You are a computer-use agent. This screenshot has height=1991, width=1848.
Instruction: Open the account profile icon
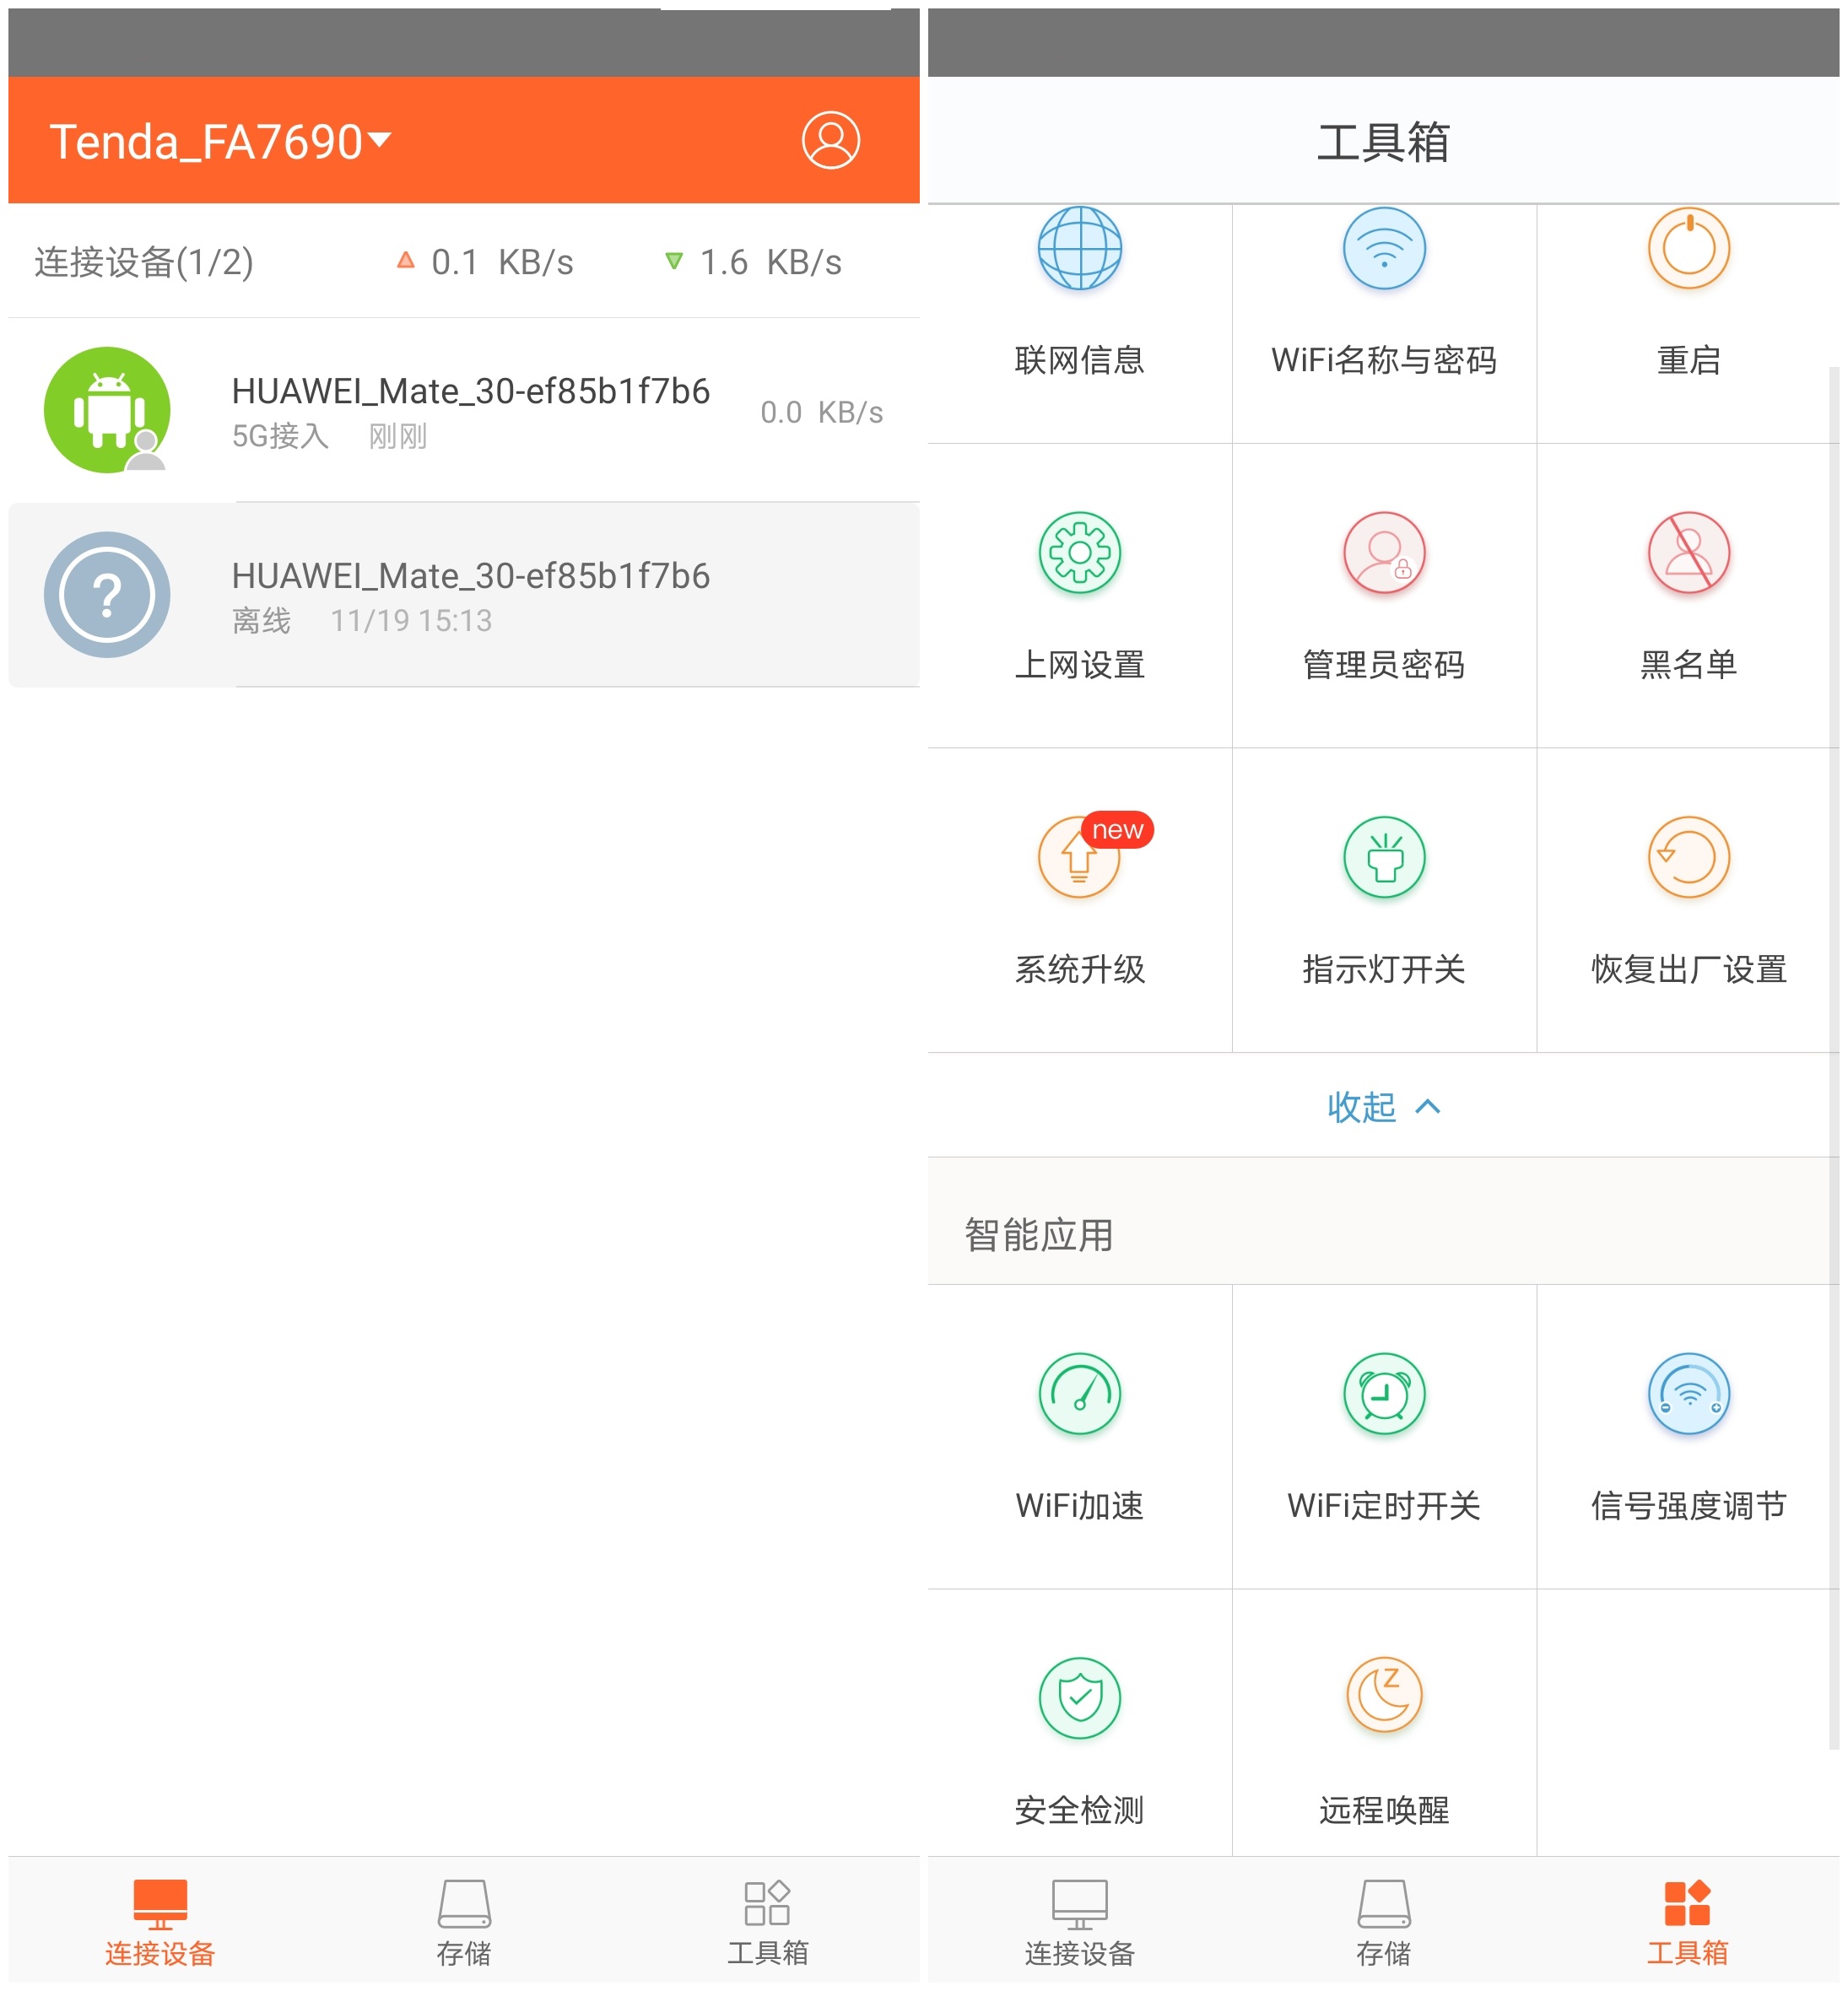[831, 140]
